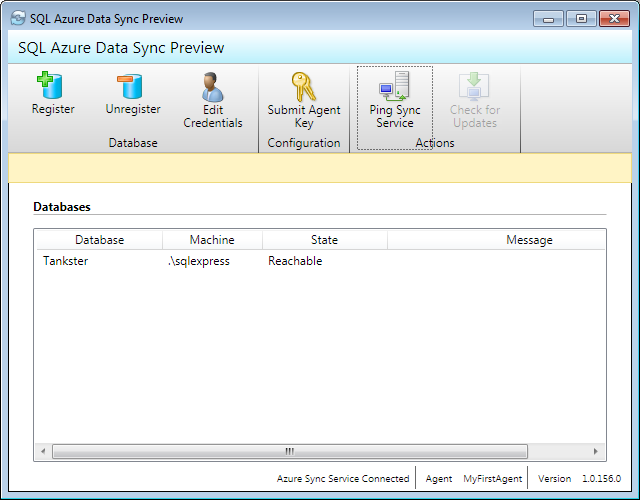640x500 pixels.
Task: Select the Tankster database row
Action: pos(65,262)
